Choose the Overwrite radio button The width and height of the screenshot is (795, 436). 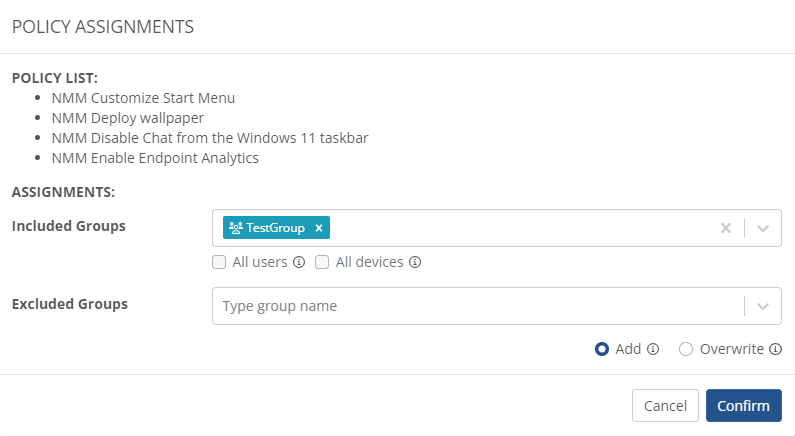[686, 349]
